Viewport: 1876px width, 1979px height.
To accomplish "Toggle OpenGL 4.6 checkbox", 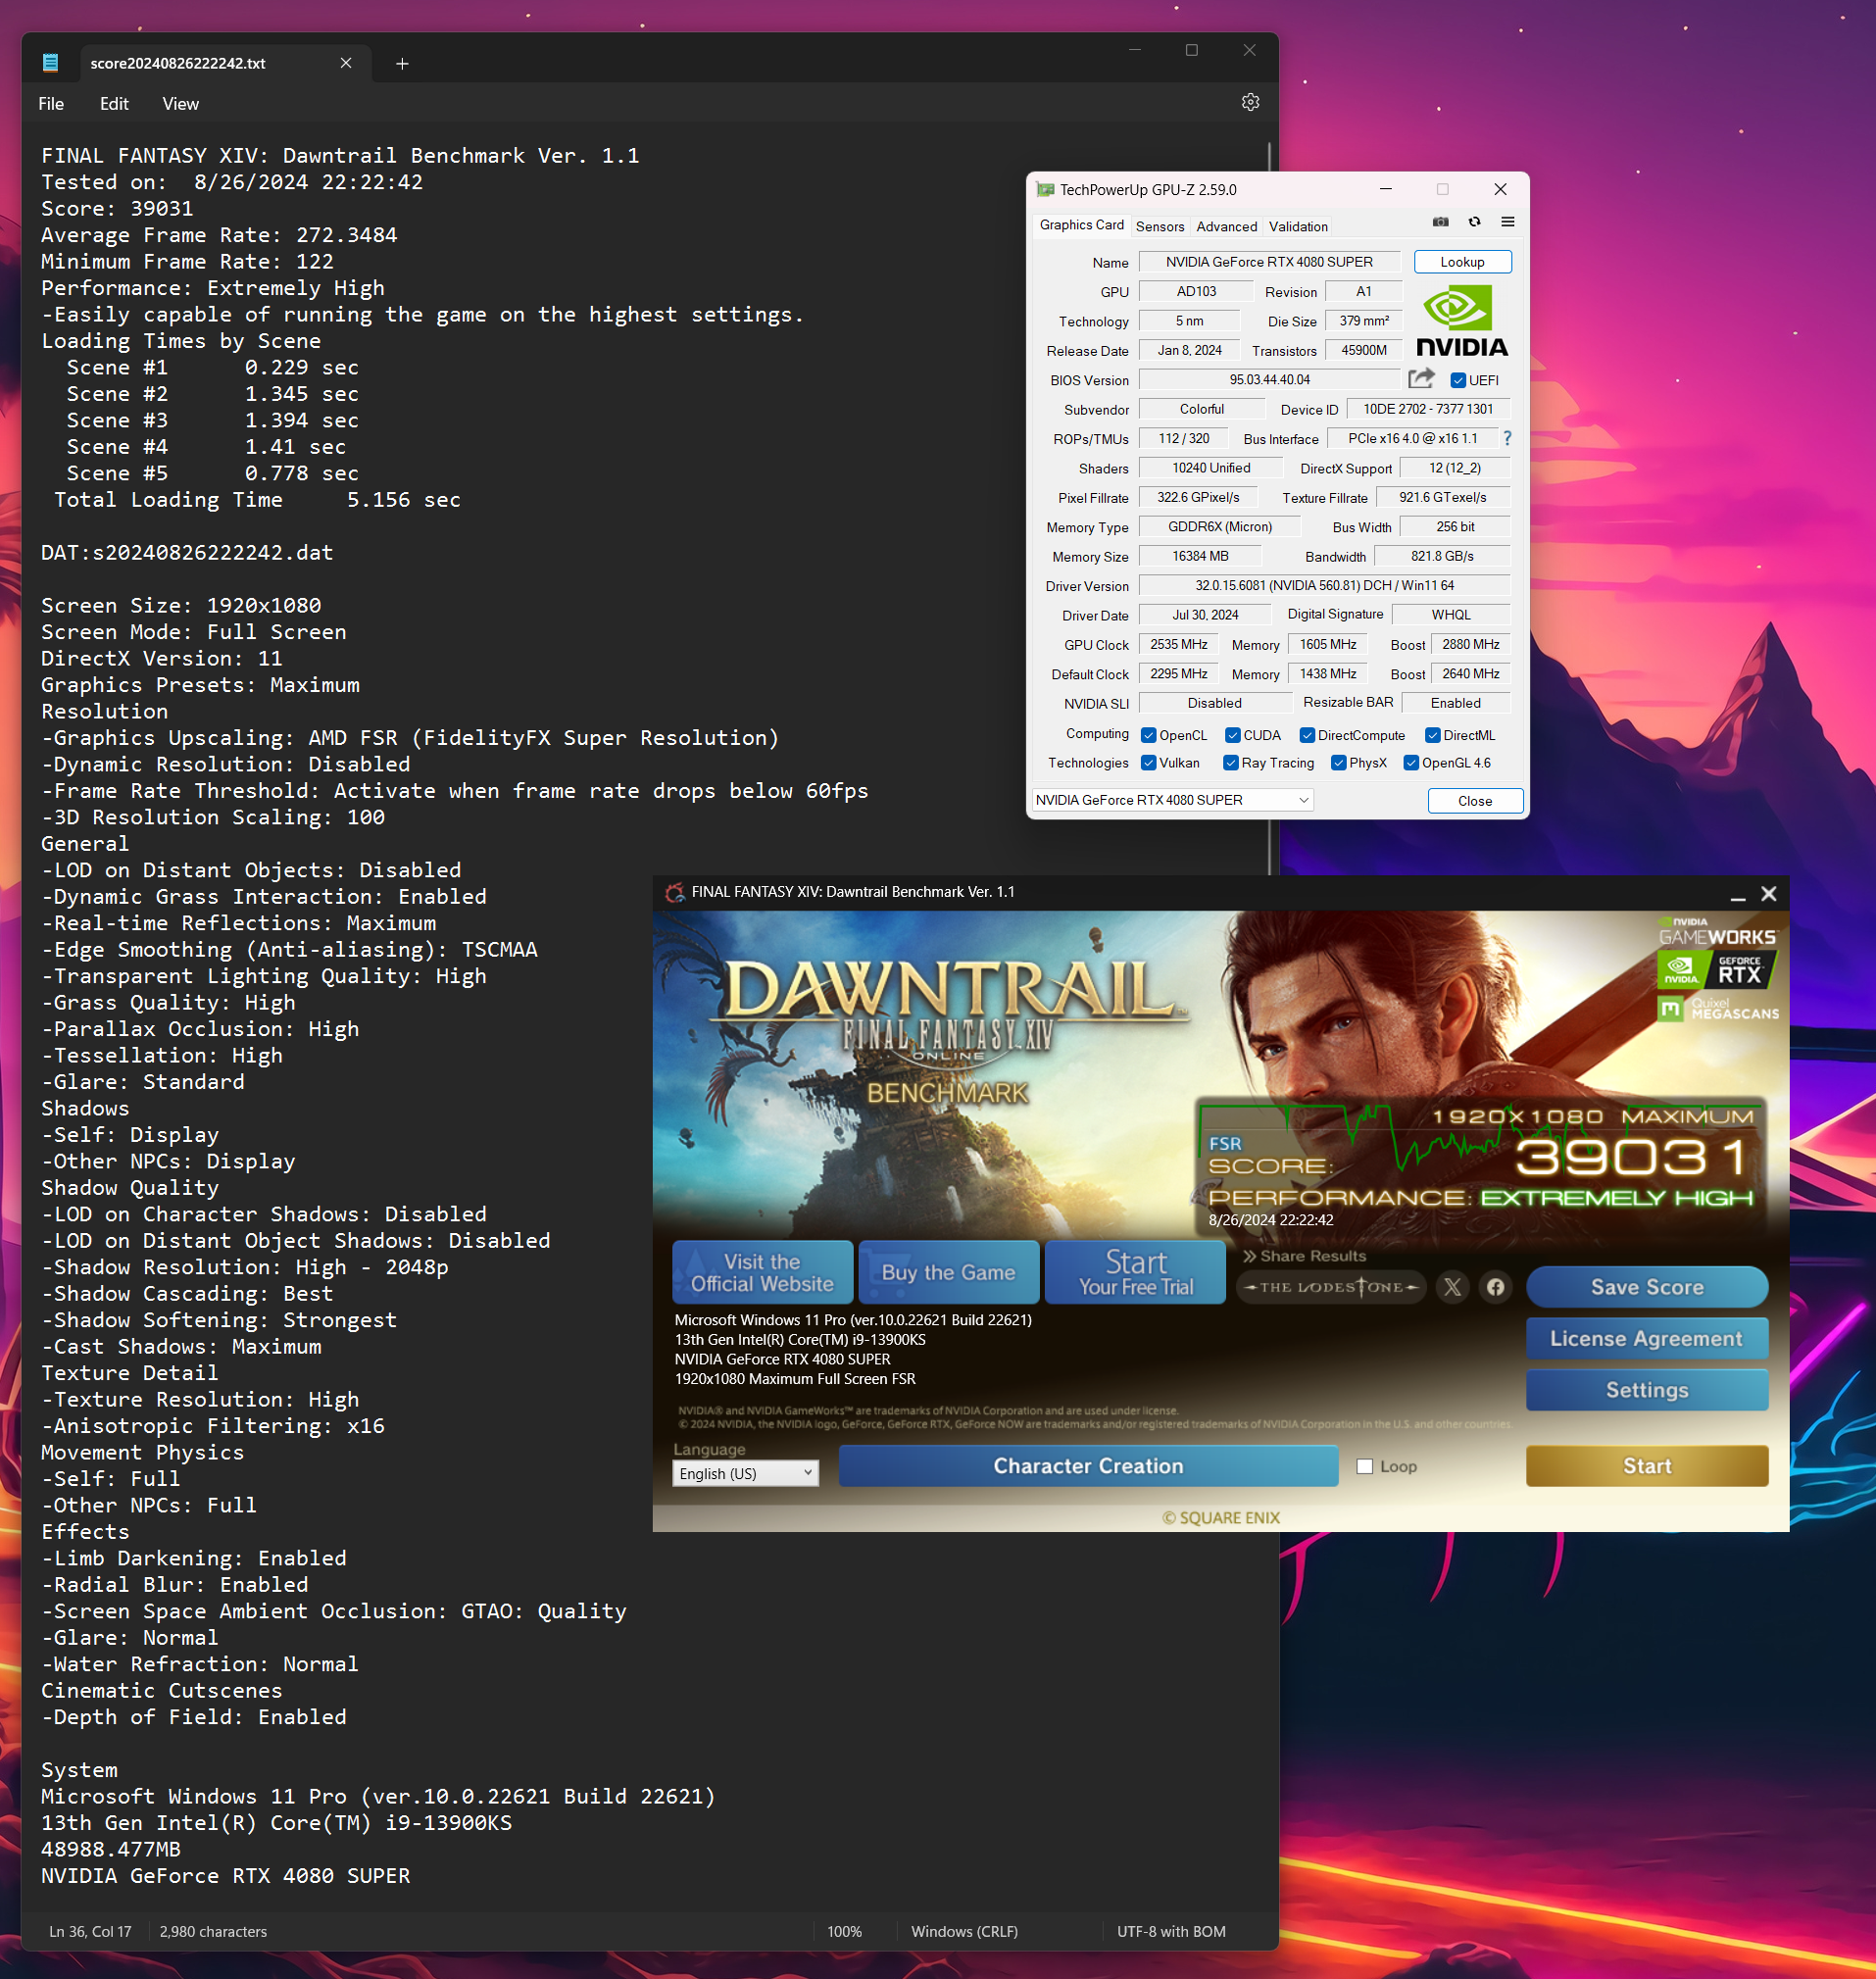I will pos(1412,763).
